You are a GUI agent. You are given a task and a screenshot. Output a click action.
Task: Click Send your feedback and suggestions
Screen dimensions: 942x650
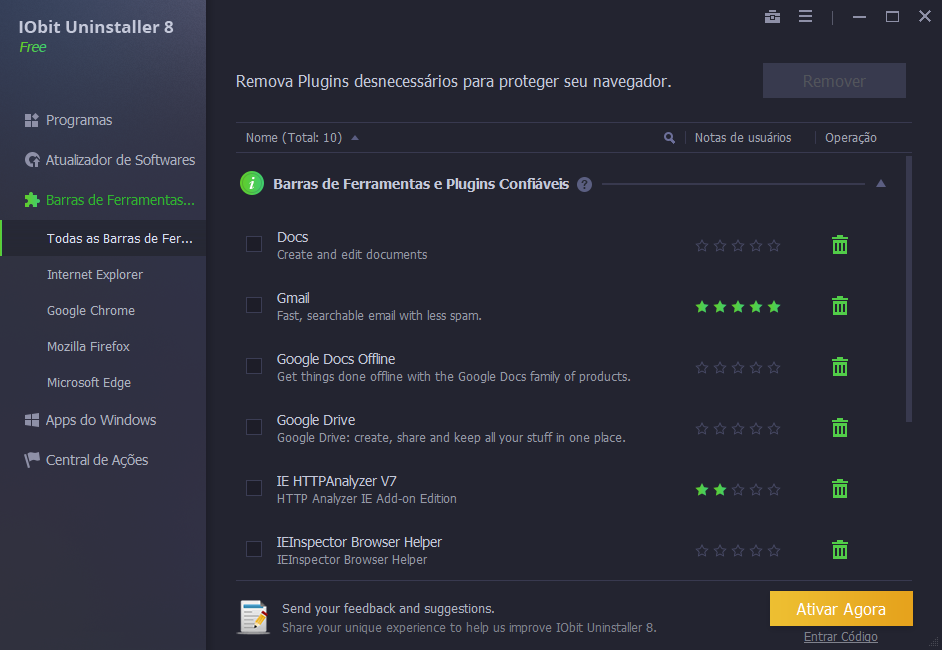pos(388,609)
